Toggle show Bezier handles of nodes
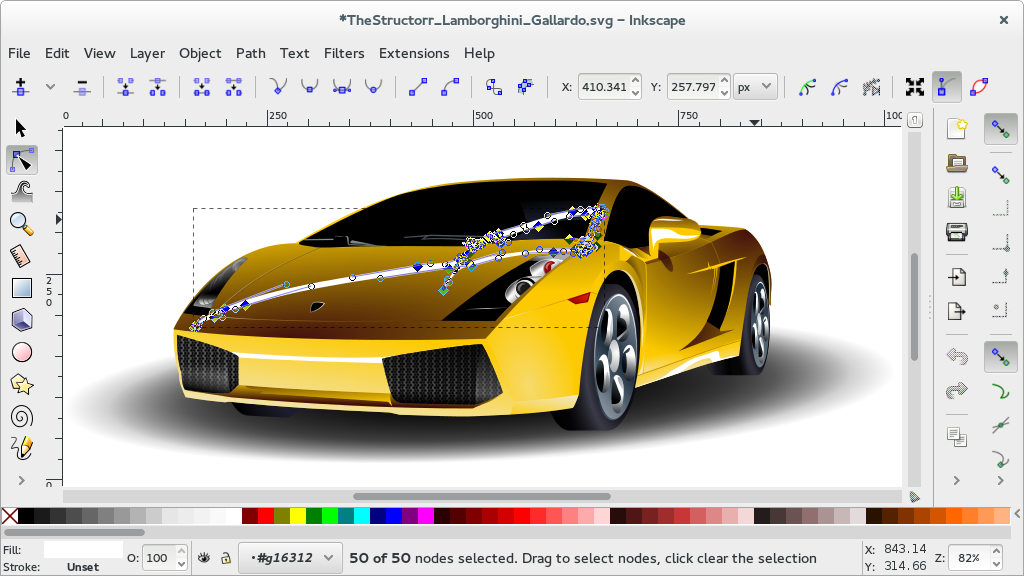The height and width of the screenshot is (576, 1024). coord(946,87)
